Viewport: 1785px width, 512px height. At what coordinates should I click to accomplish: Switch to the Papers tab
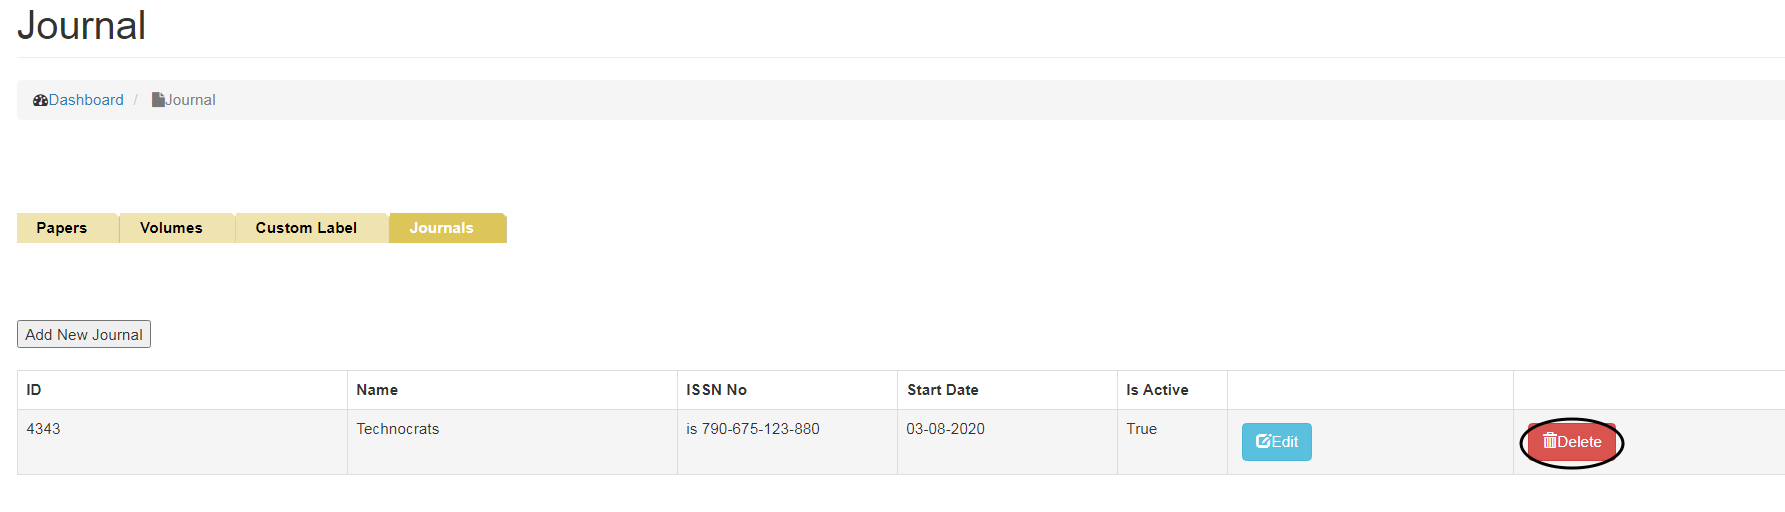tap(62, 228)
